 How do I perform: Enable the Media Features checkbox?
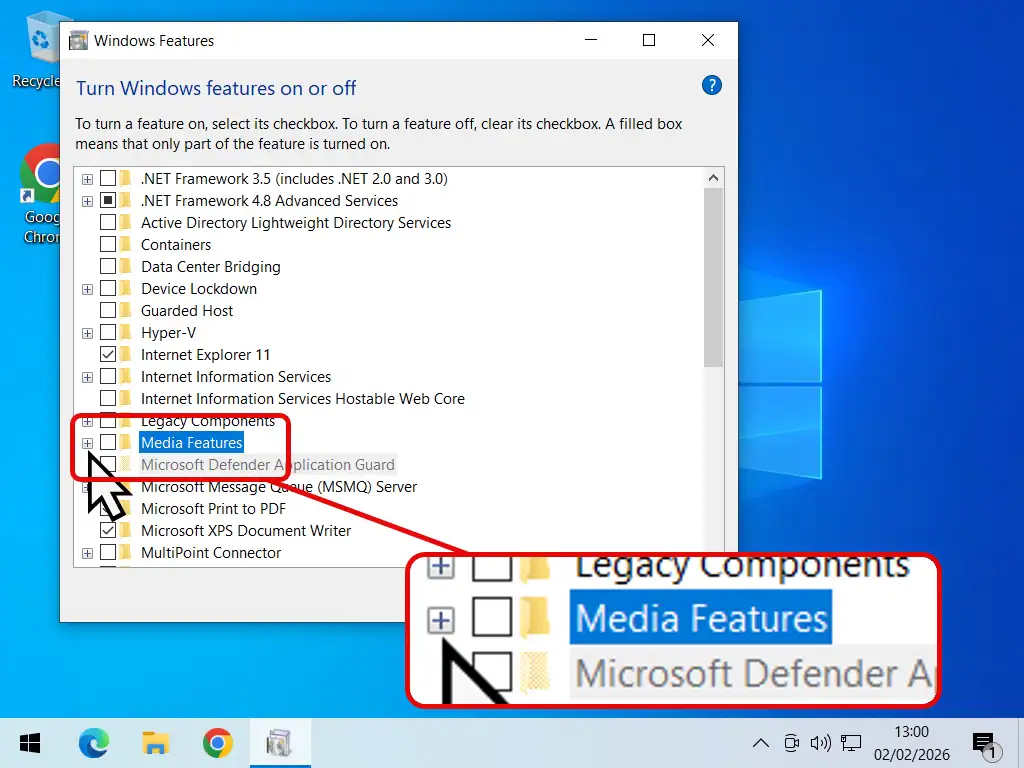[x=108, y=442]
